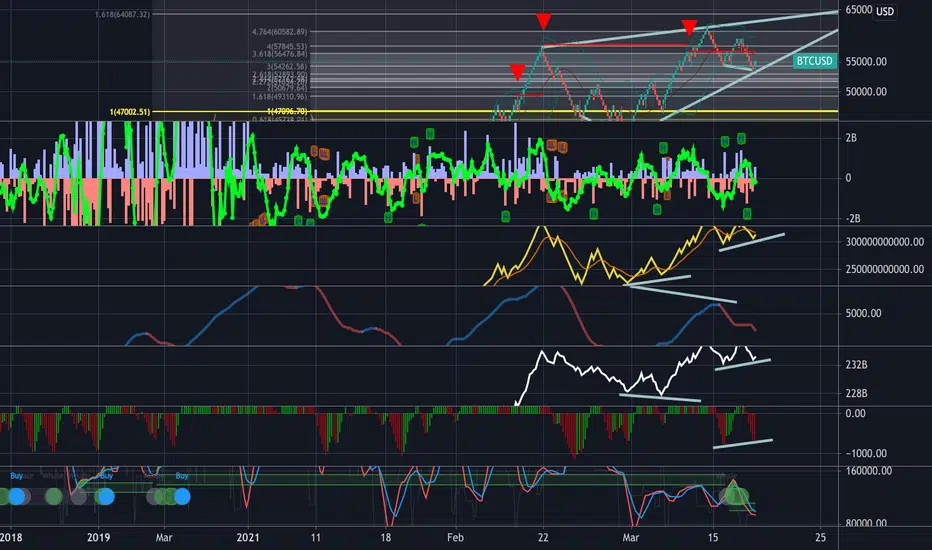Screen dimensions: 932x550
Task: Click the 160000.00 scale label
Action: point(868,471)
